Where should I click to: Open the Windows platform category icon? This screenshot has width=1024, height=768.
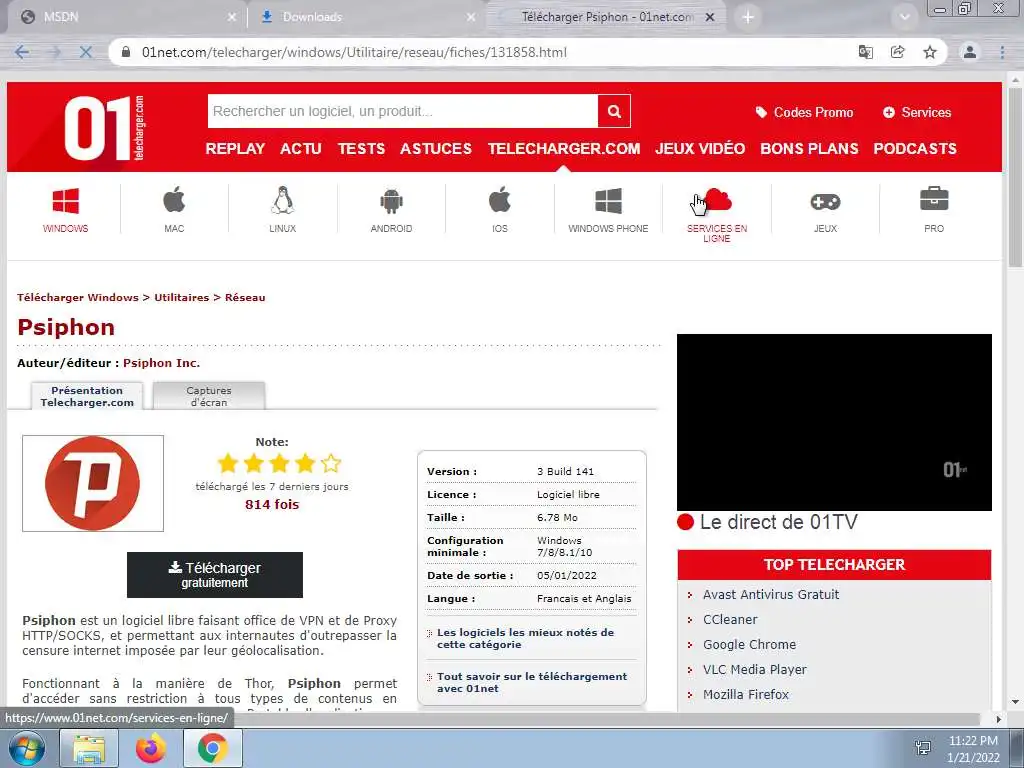[65, 201]
